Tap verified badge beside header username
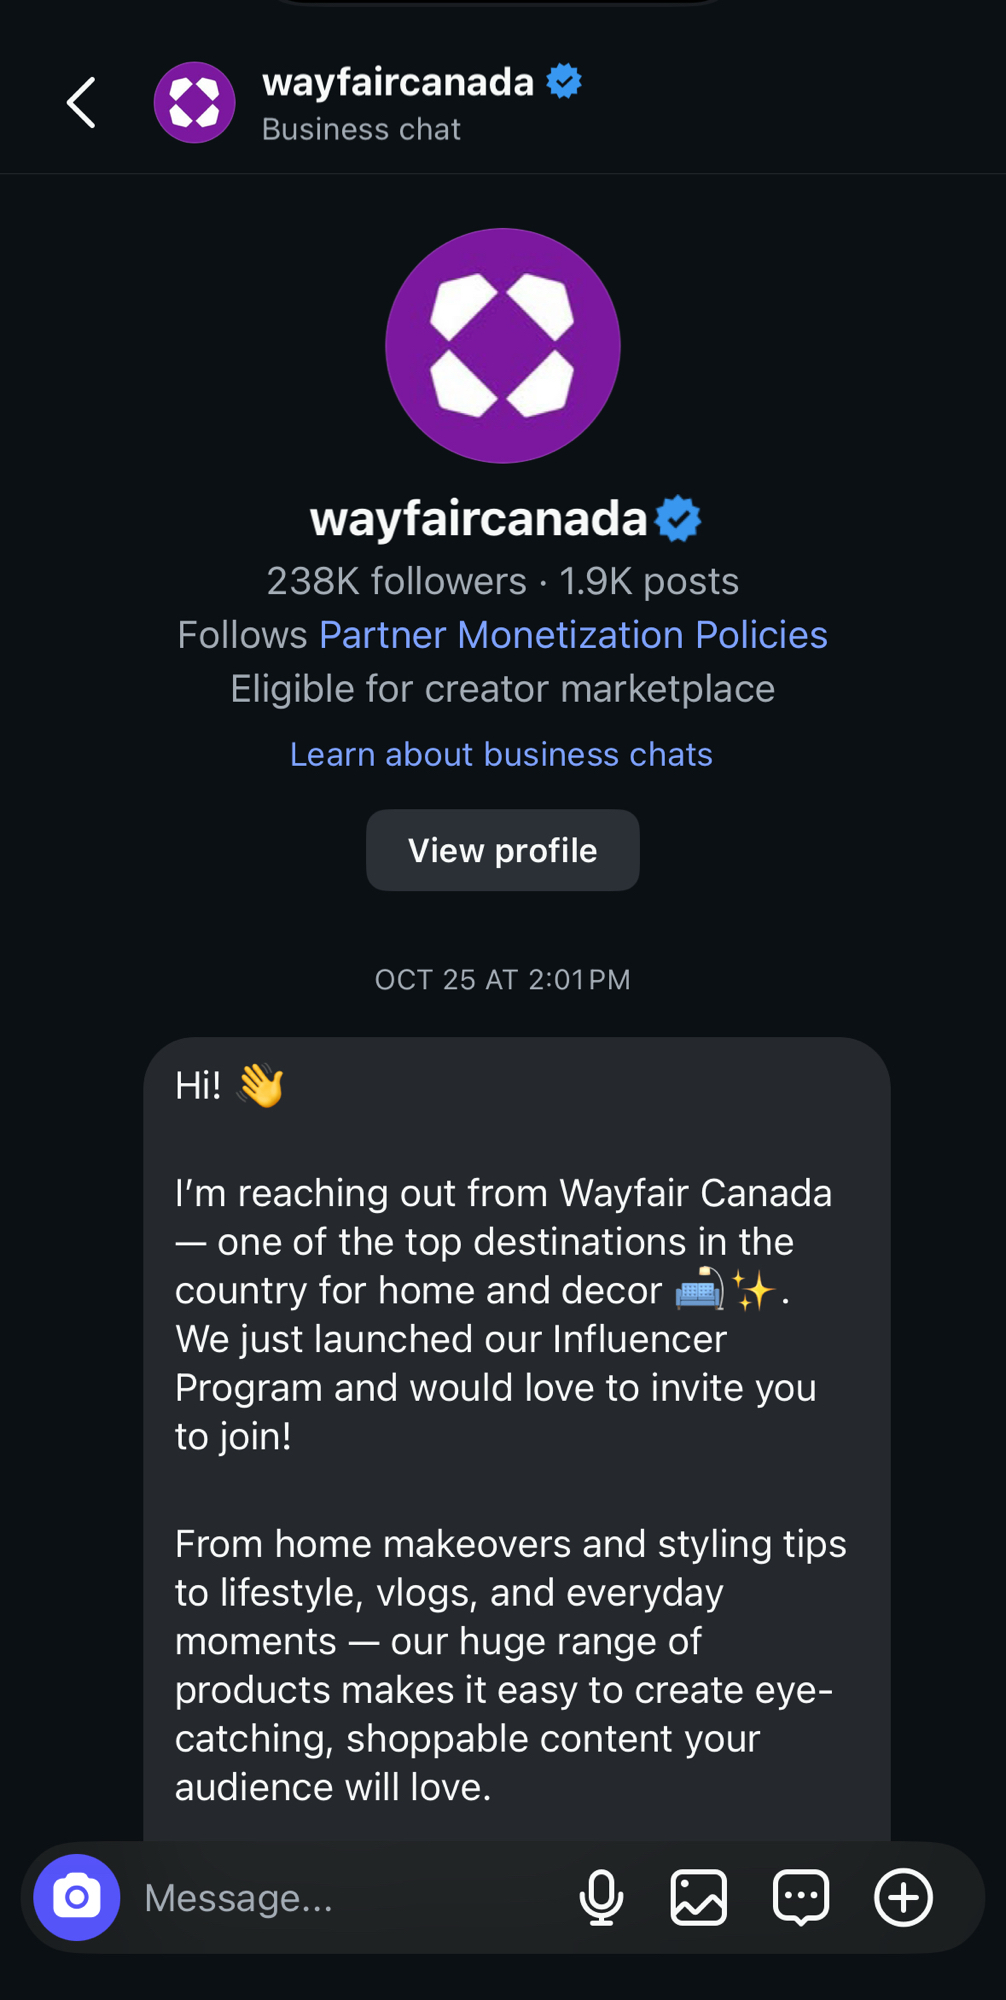The image size is (1006, 2000). pyautogui.click(x=564, y=81)
